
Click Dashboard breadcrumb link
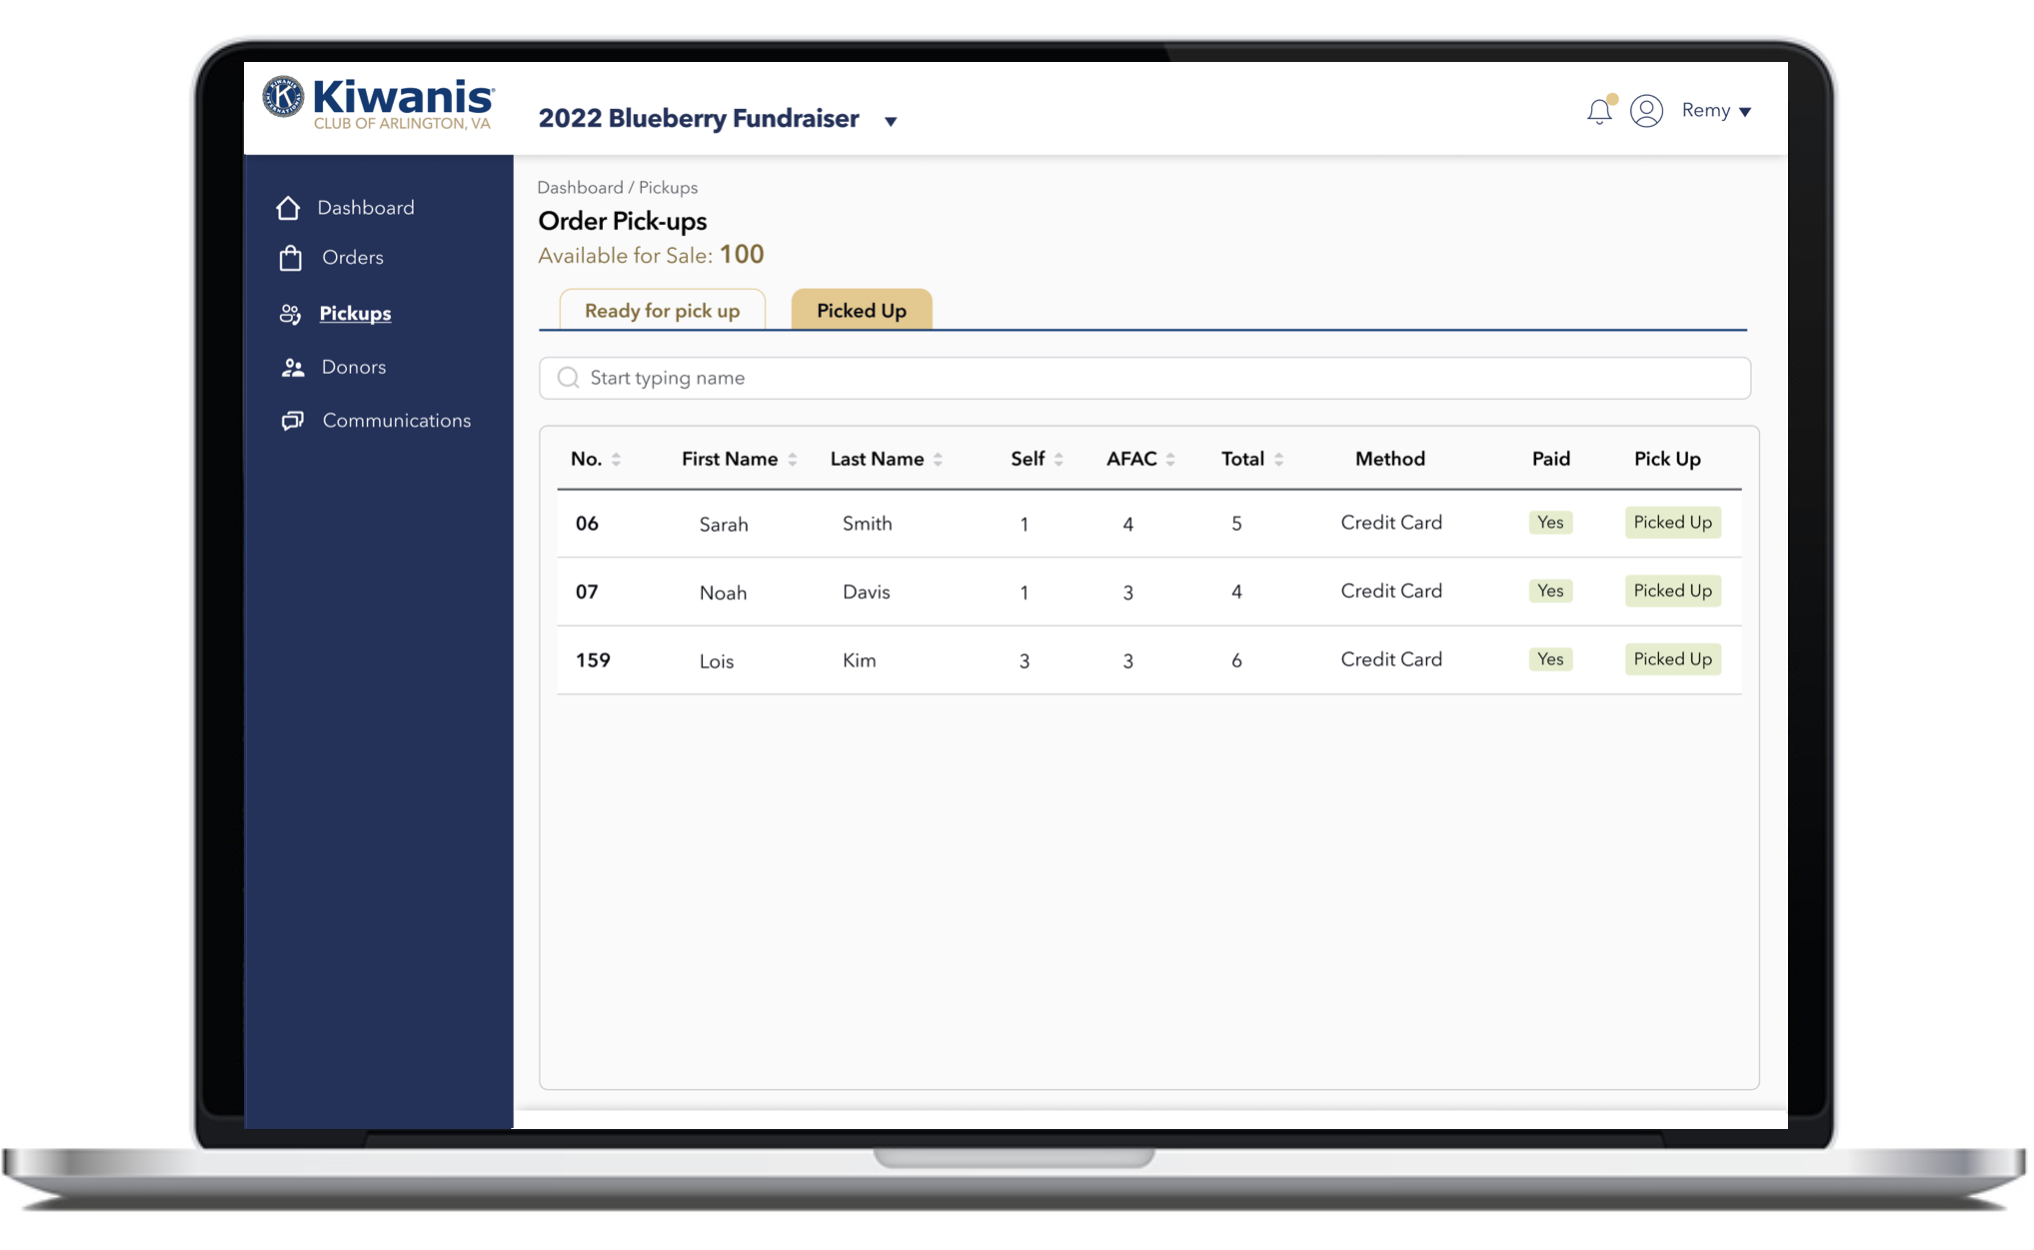click(x=580, y=187)
